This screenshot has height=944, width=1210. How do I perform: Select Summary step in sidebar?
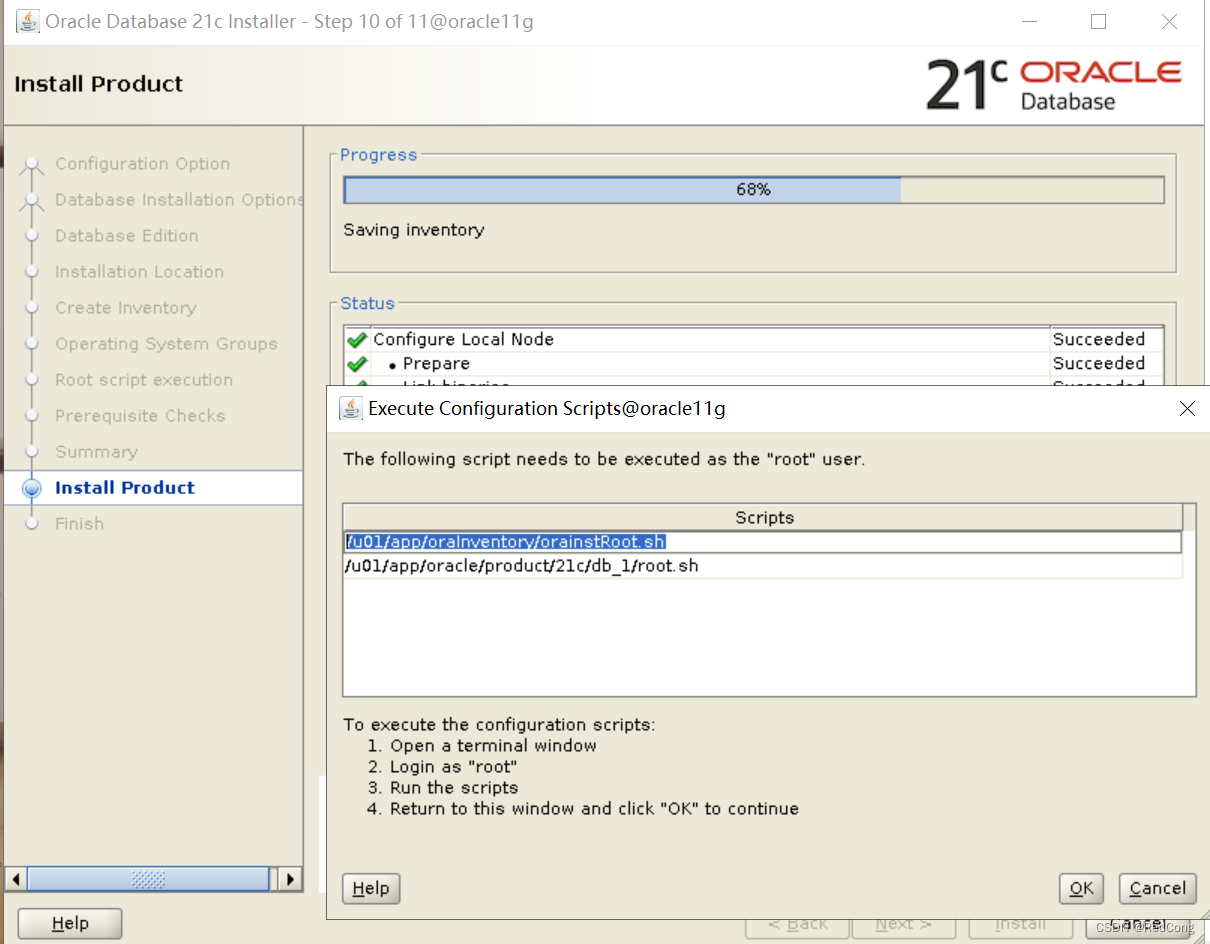tap(96, 452)
